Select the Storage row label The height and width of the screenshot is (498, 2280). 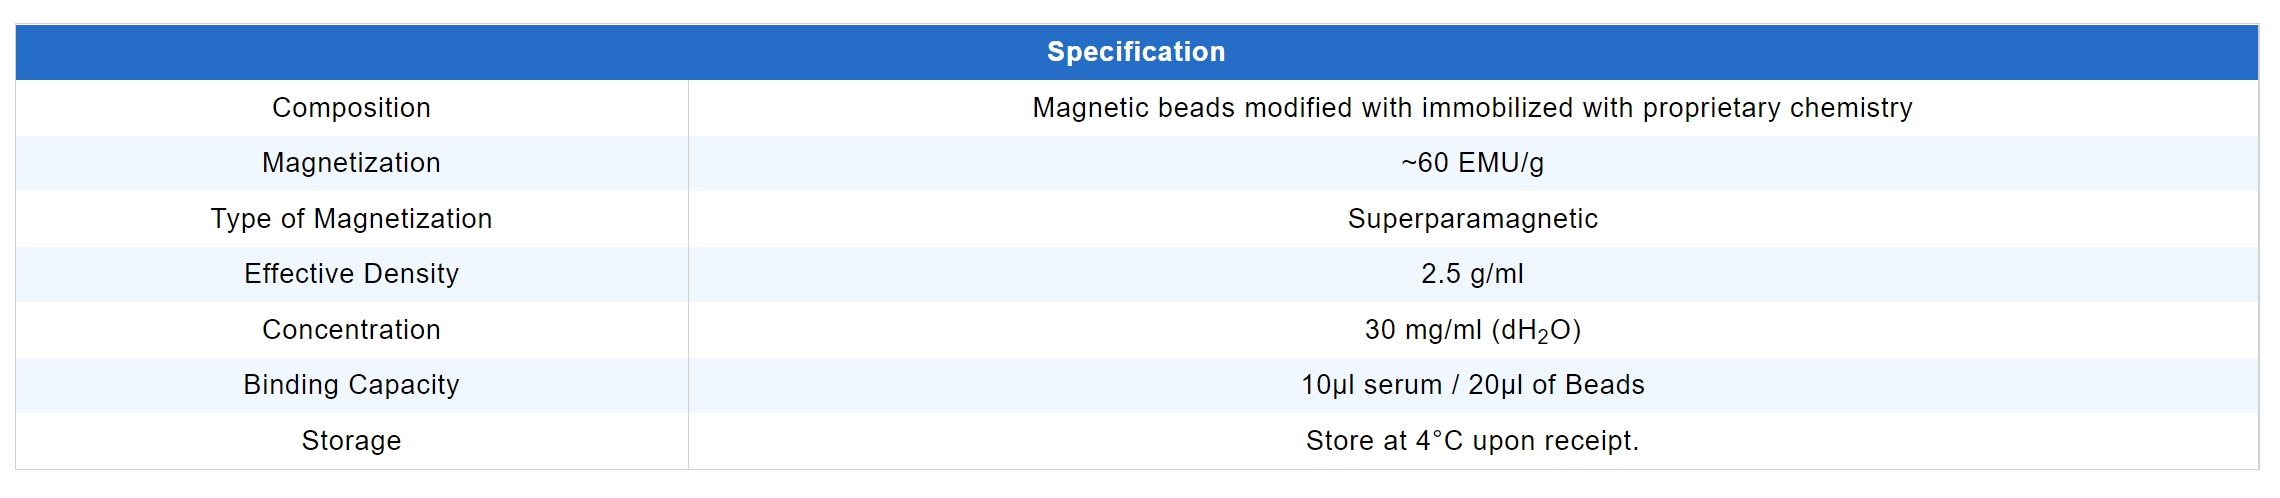click(x=351, y=441)
